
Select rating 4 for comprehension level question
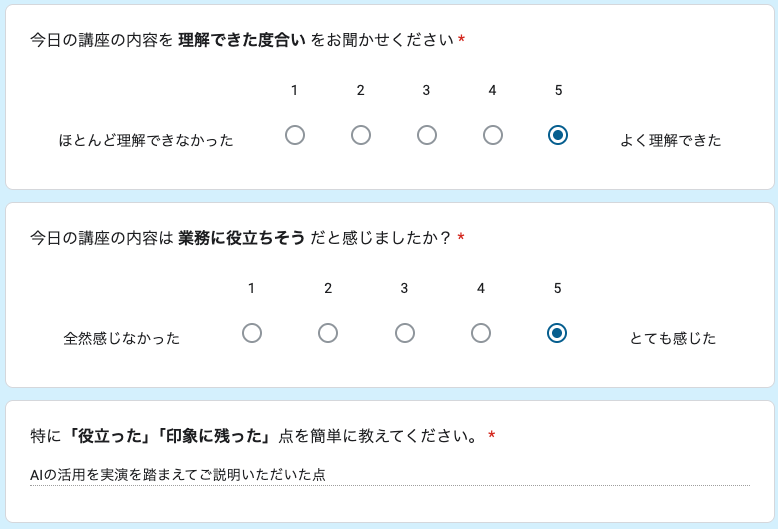[x=493, y=135]
